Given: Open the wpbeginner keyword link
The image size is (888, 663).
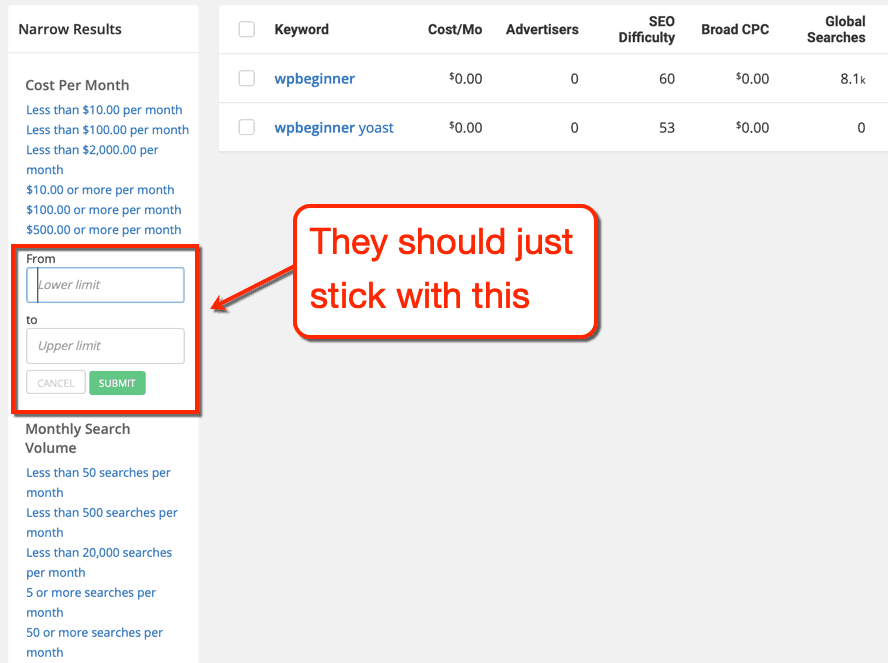Looking at the screenshot, I should tap(314, 78).
